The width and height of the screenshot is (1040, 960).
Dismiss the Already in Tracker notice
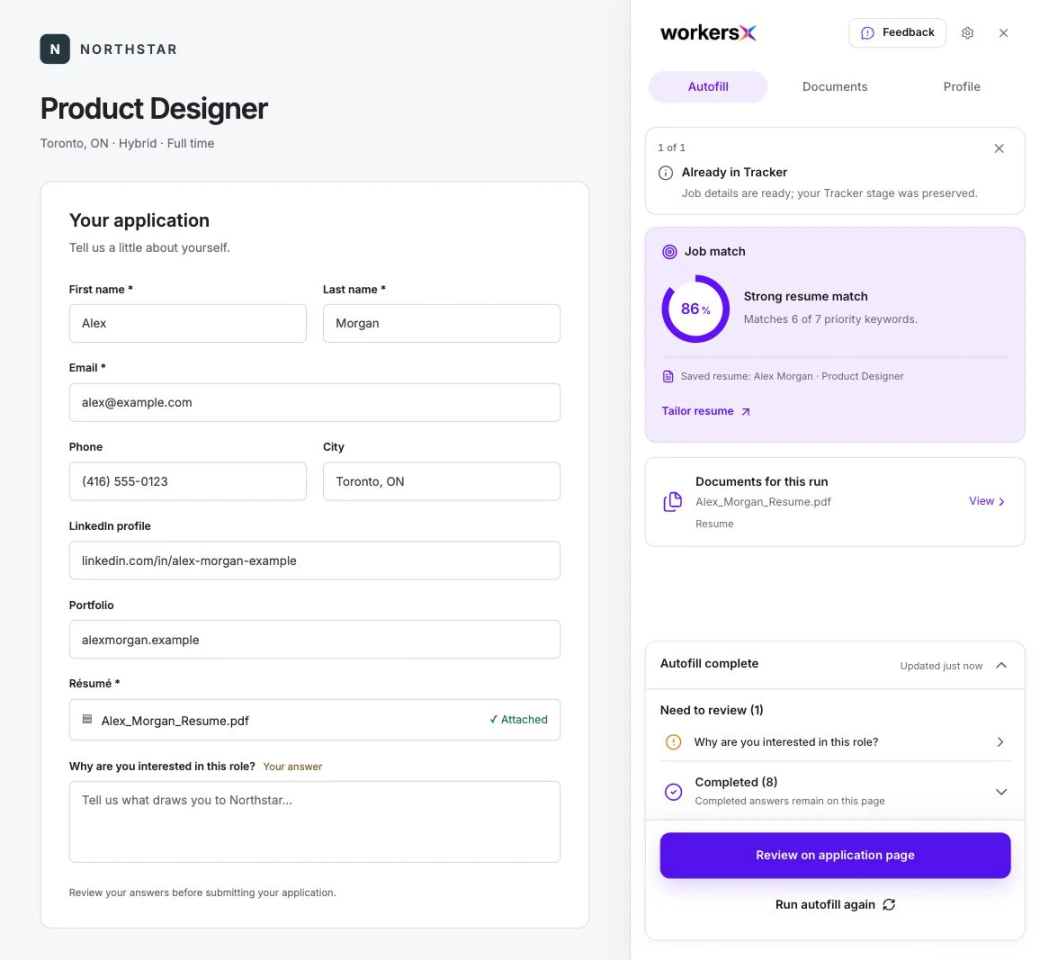click(x=999, y=149)
